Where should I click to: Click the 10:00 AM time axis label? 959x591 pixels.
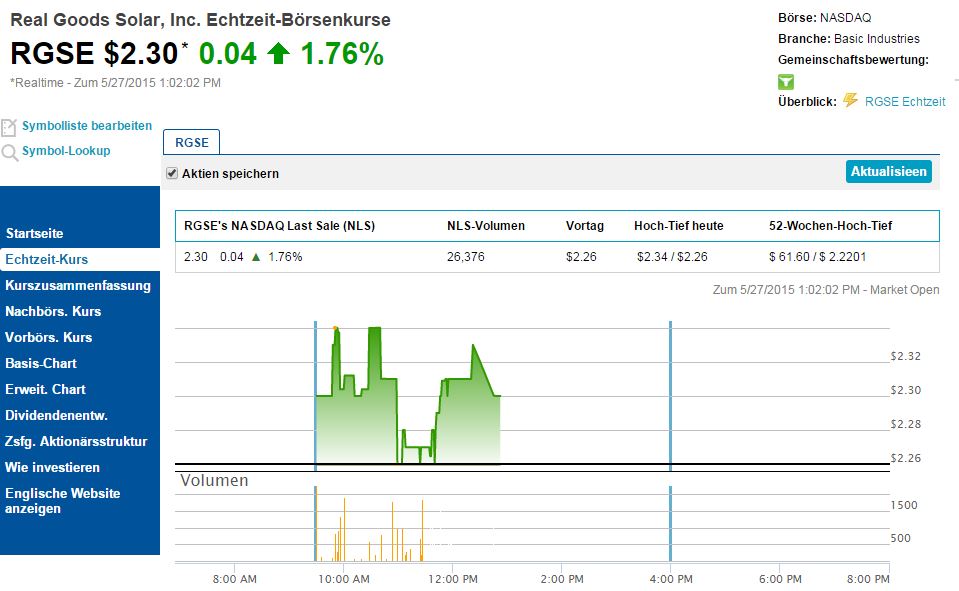[344, 579]
